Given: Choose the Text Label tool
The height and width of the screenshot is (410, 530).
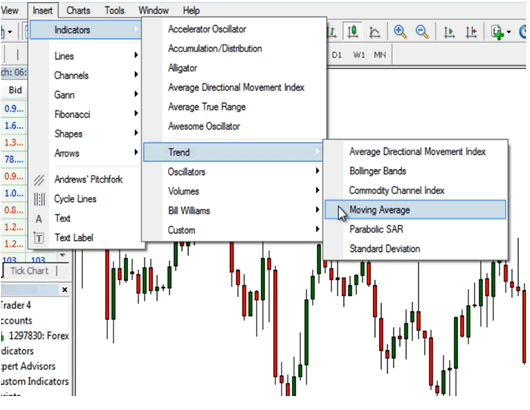Looking at the screenshot, I should (x=74, y=238).
